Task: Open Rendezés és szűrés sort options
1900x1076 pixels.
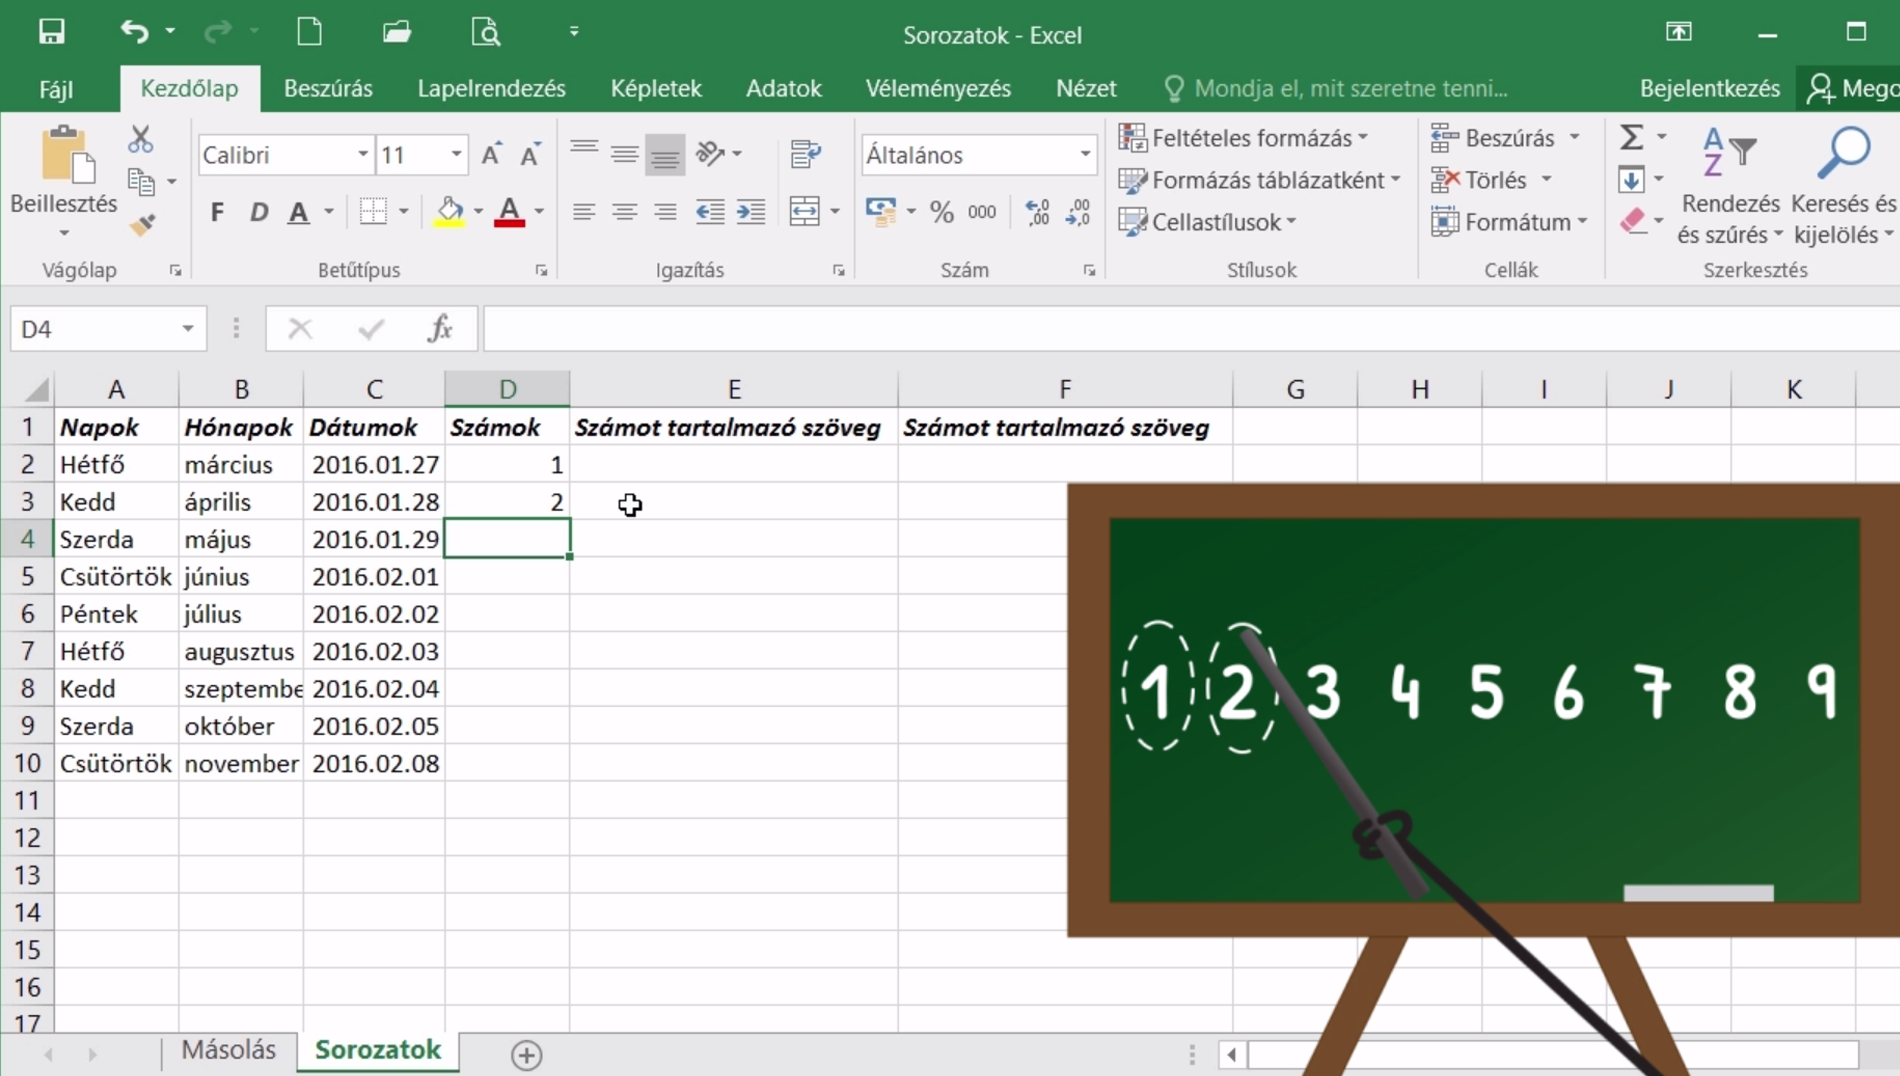Action: point(1730,186)
